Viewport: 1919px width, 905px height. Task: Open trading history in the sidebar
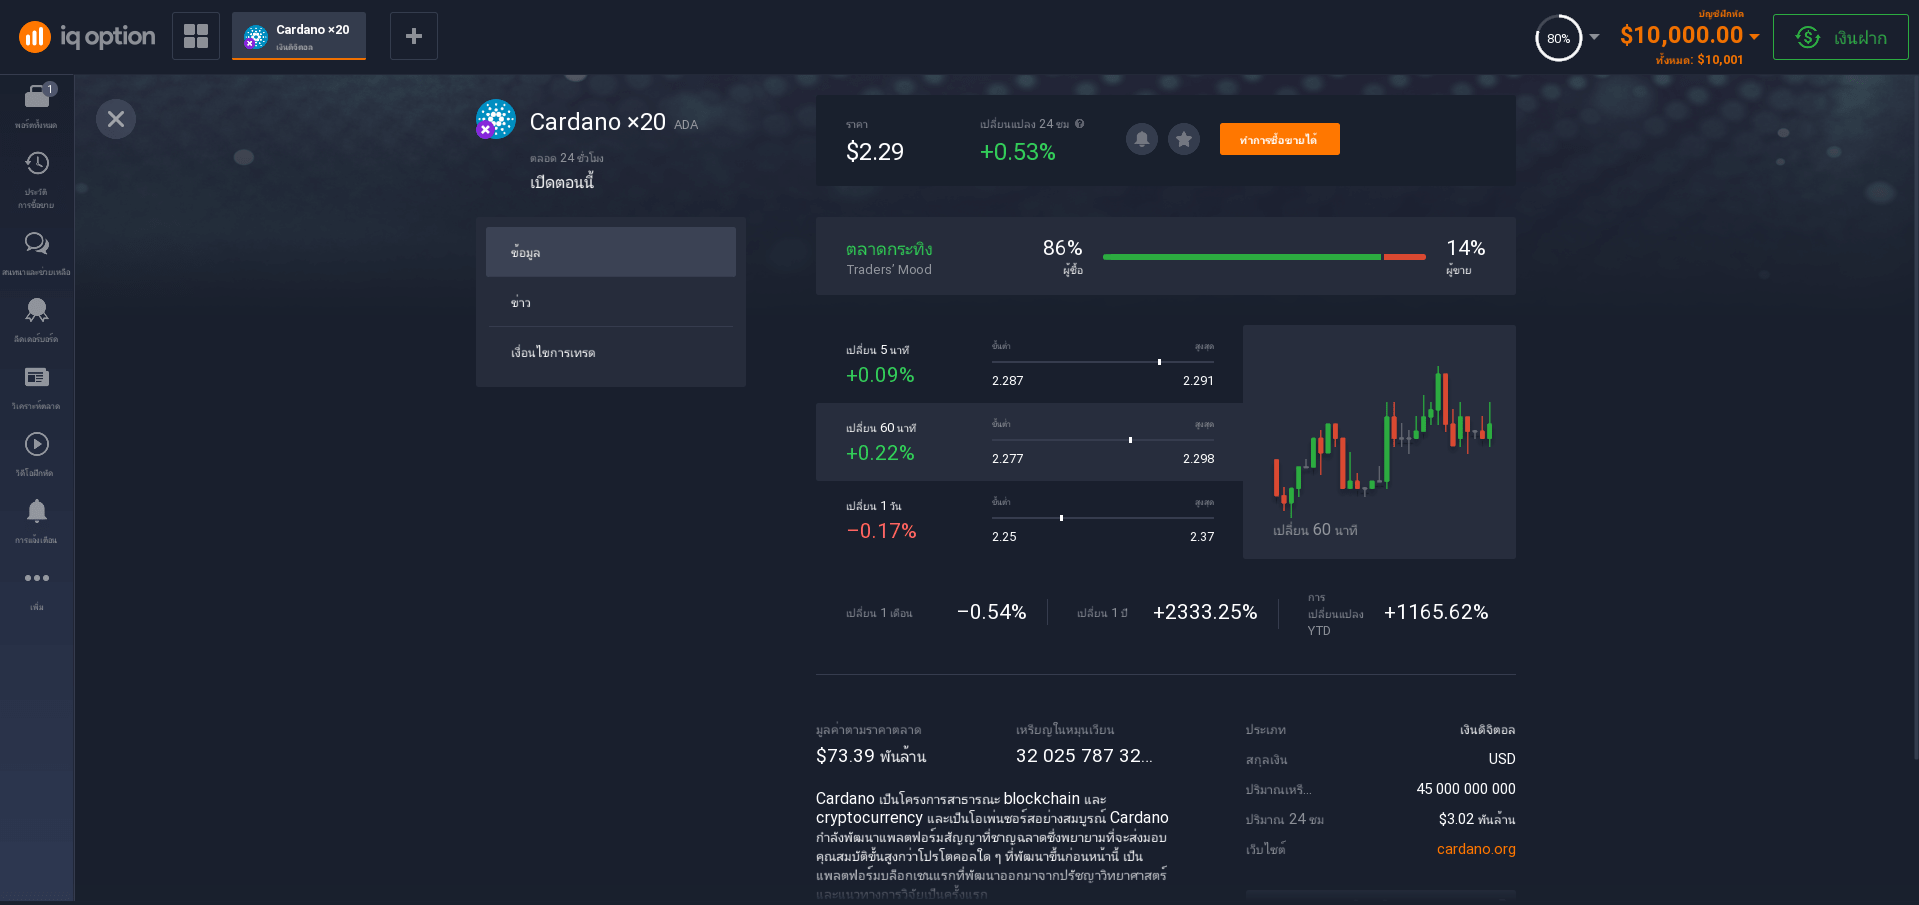(37, 164)
